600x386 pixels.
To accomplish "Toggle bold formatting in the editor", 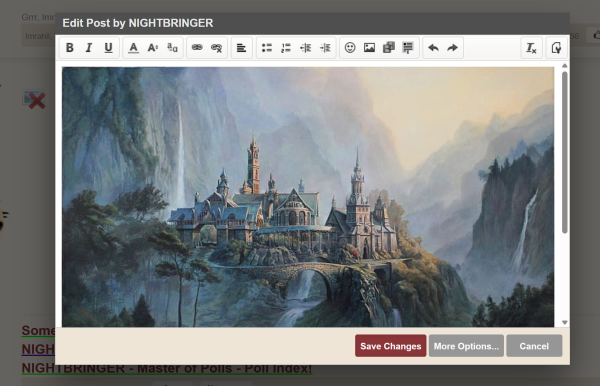I will click(70, 48).
